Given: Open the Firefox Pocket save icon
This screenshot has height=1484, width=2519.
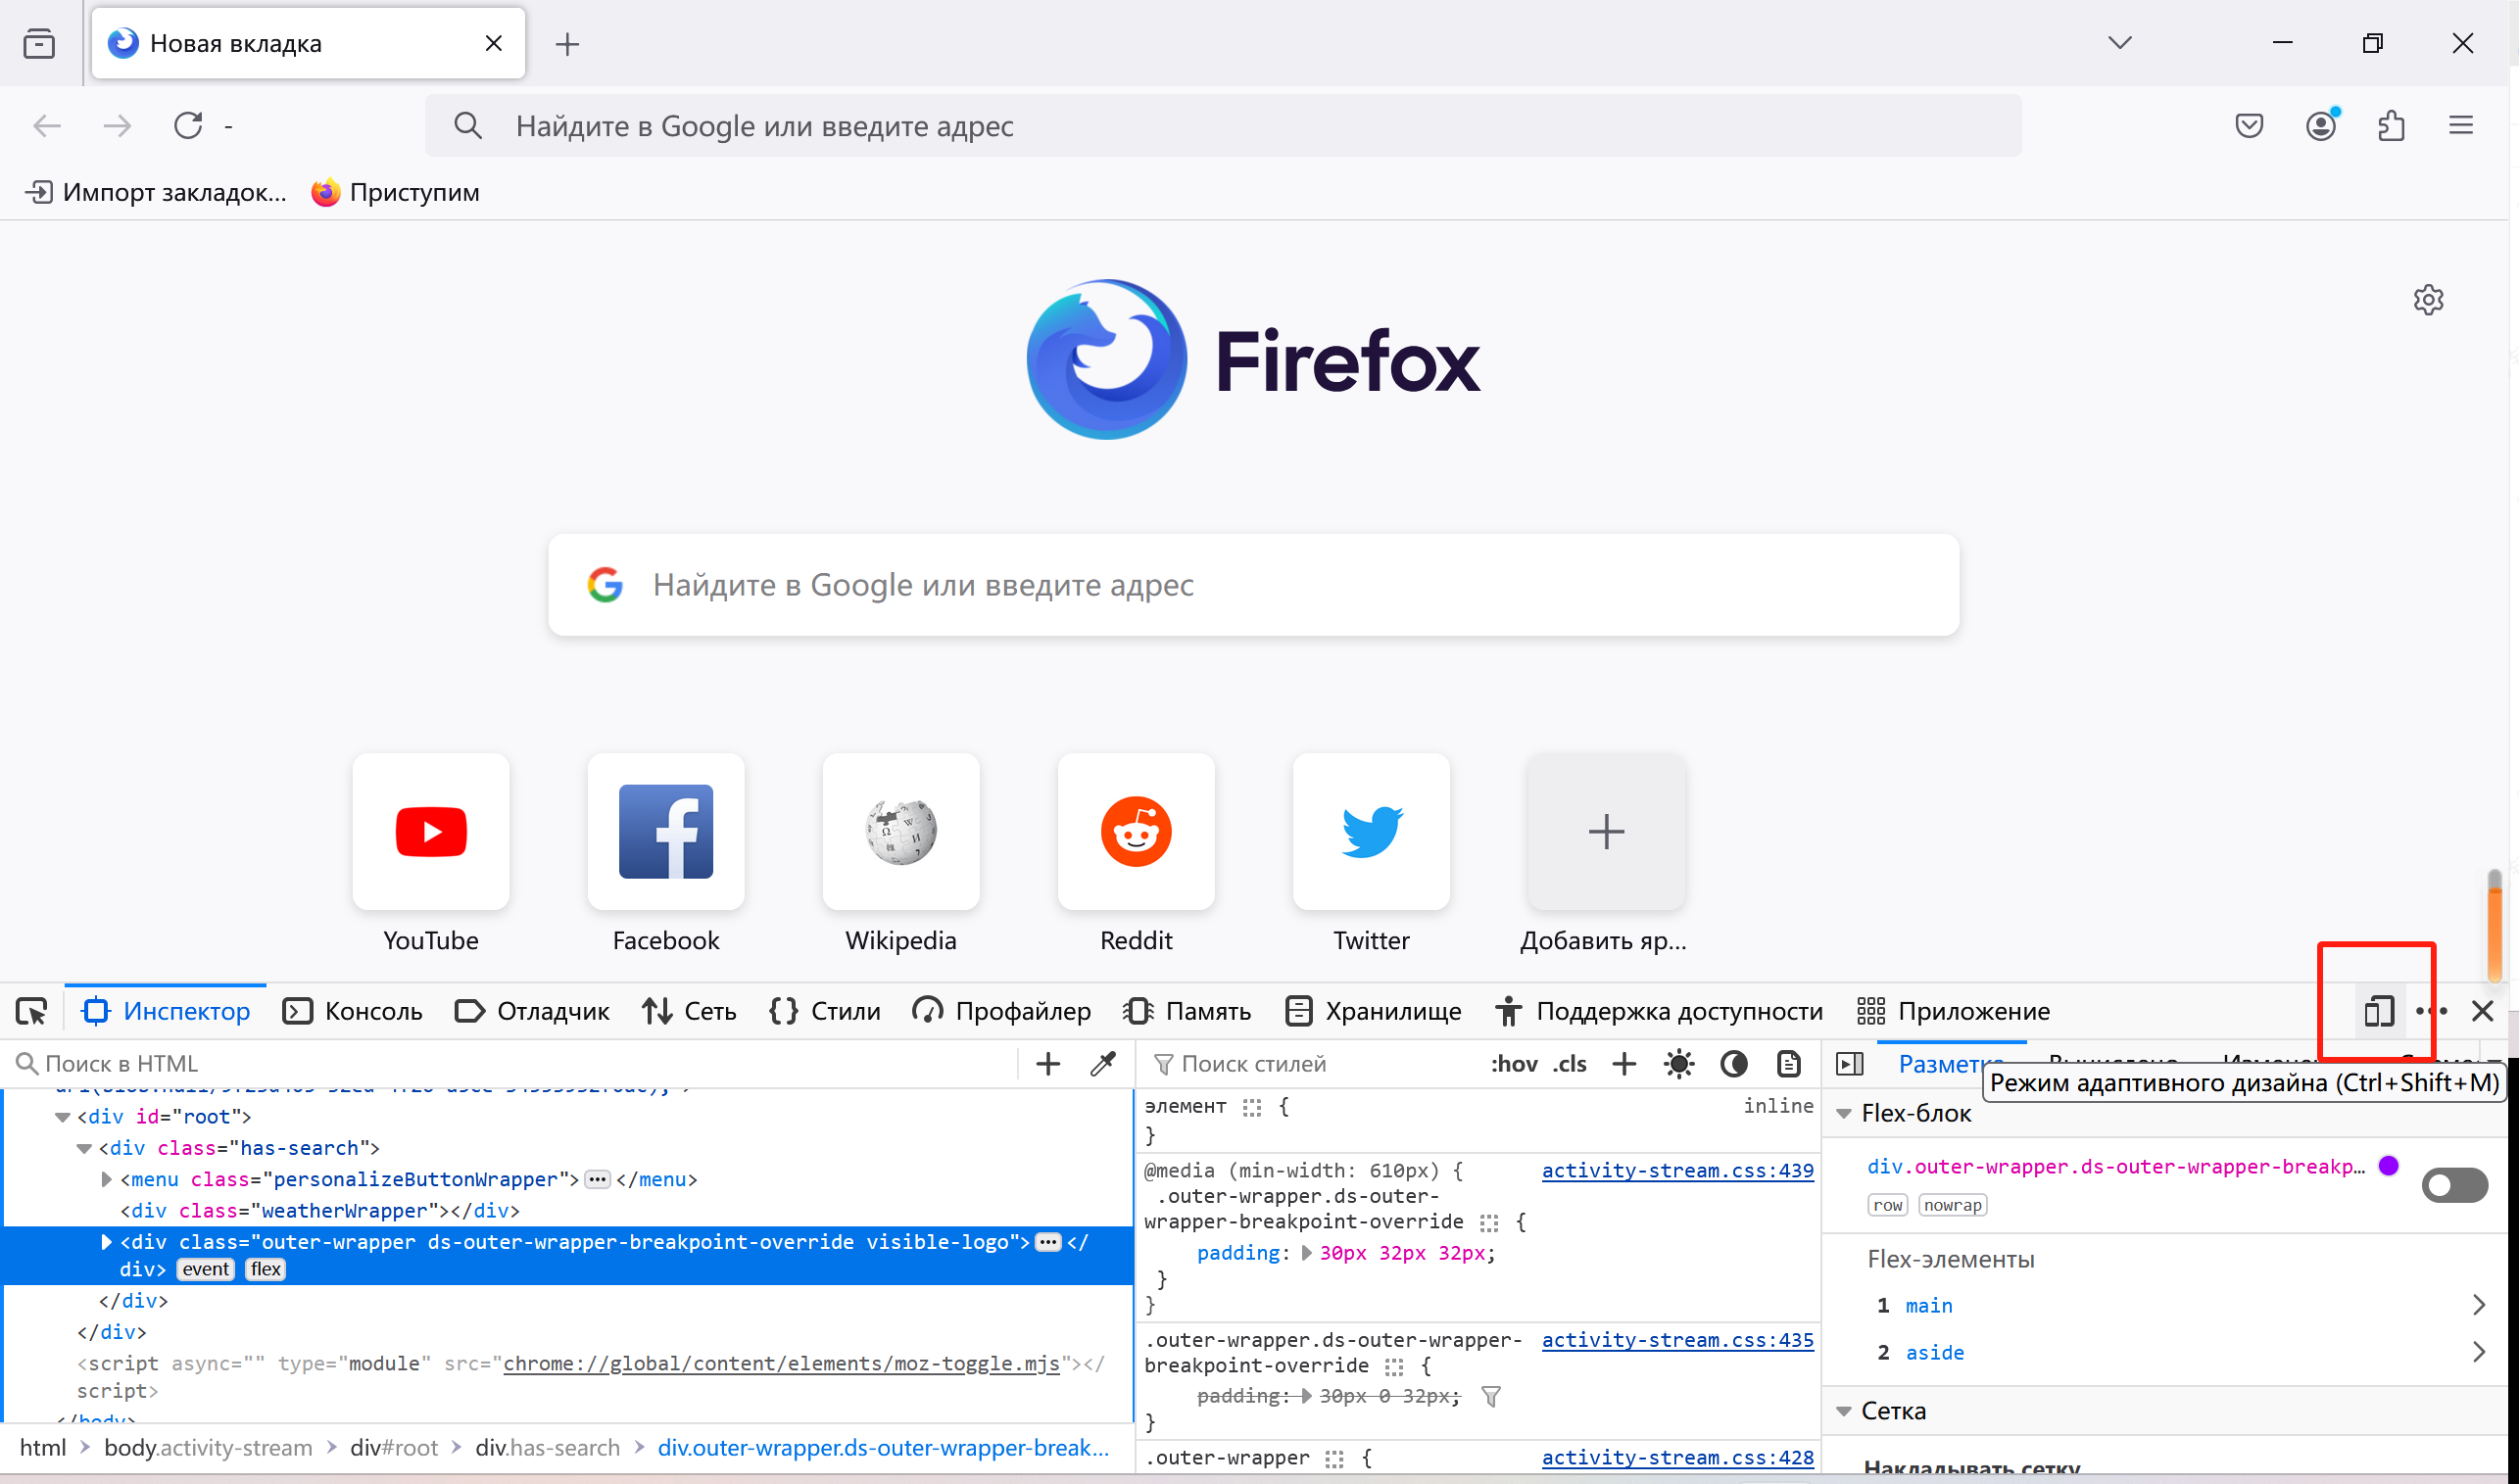Looking at the screenshot, I should coord(2249,125).
